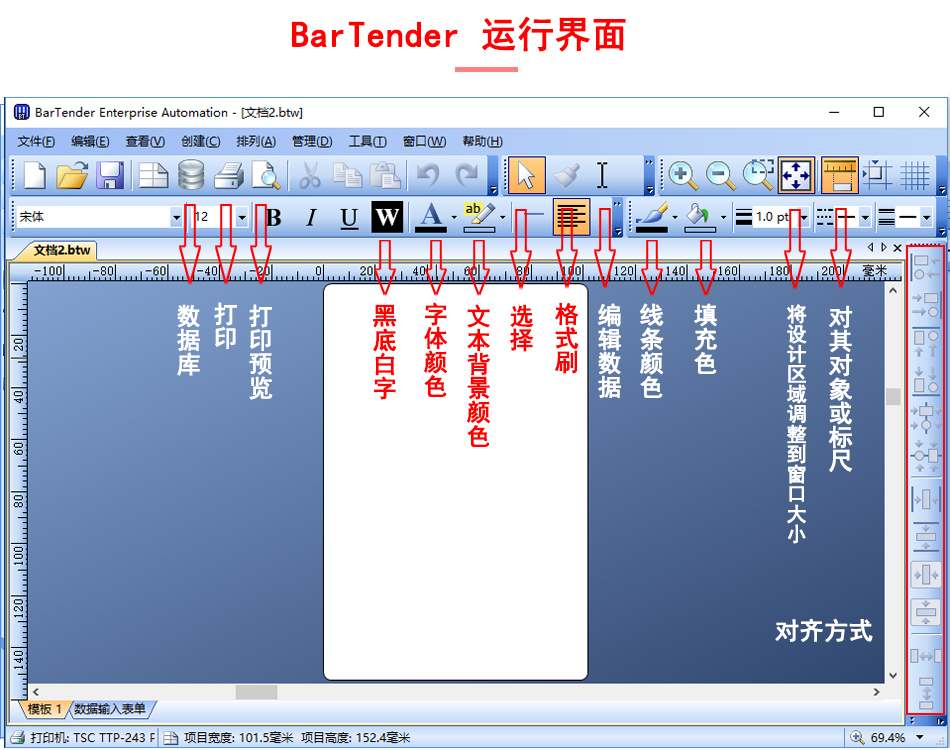Open the 编辑(E) menu

[90, 141]
